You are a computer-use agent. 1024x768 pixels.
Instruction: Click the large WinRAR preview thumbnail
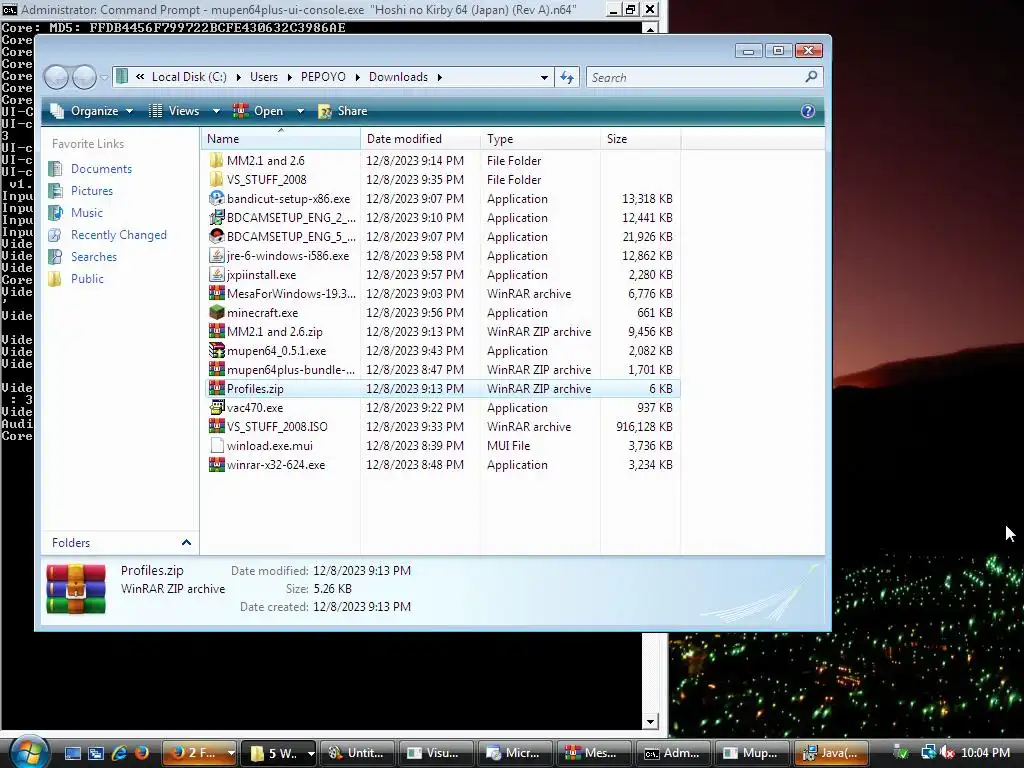pos(76,588)
